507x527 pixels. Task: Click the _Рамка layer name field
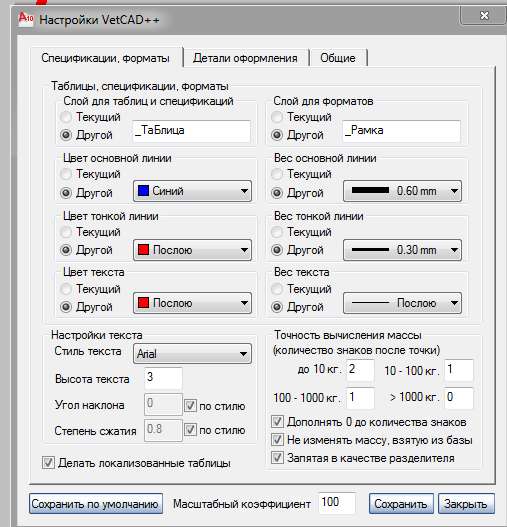(x=401, y=131)
